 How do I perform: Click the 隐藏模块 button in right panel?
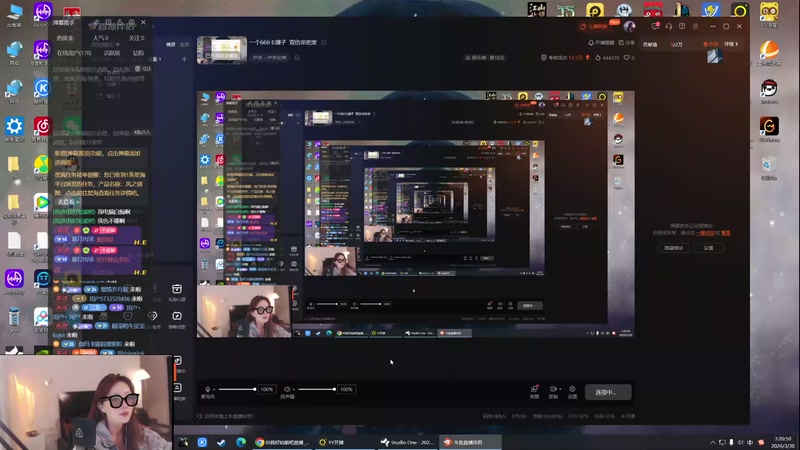673,248
